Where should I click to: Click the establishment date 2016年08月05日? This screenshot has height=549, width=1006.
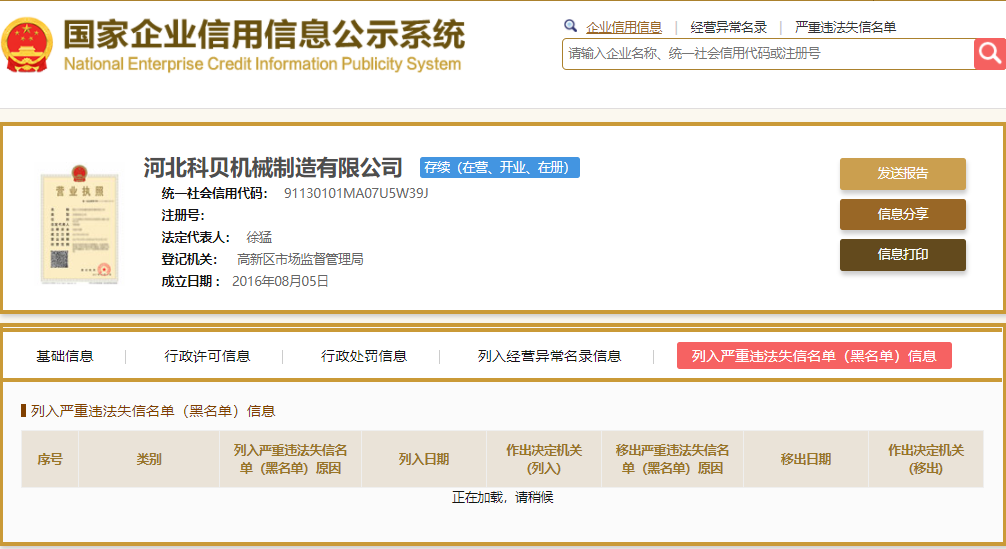[280, 281]
